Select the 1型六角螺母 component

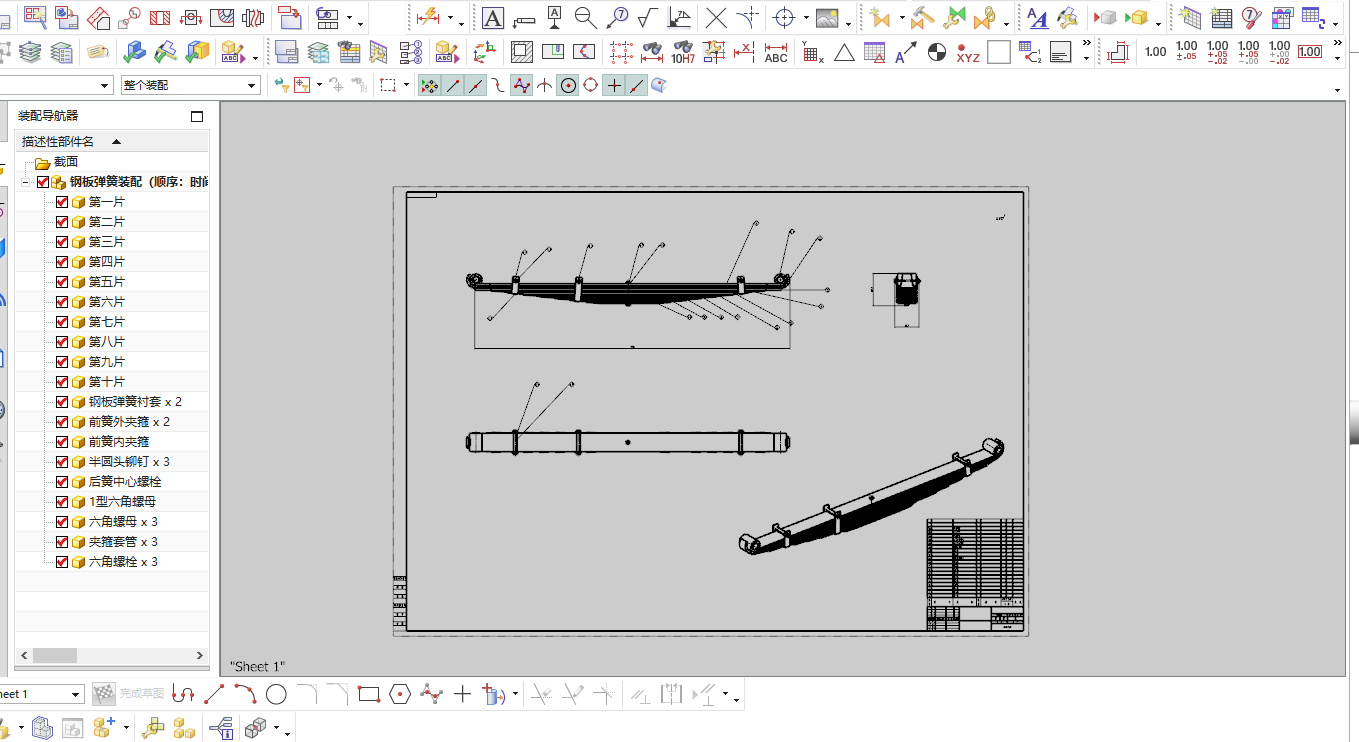coord(122,502)
